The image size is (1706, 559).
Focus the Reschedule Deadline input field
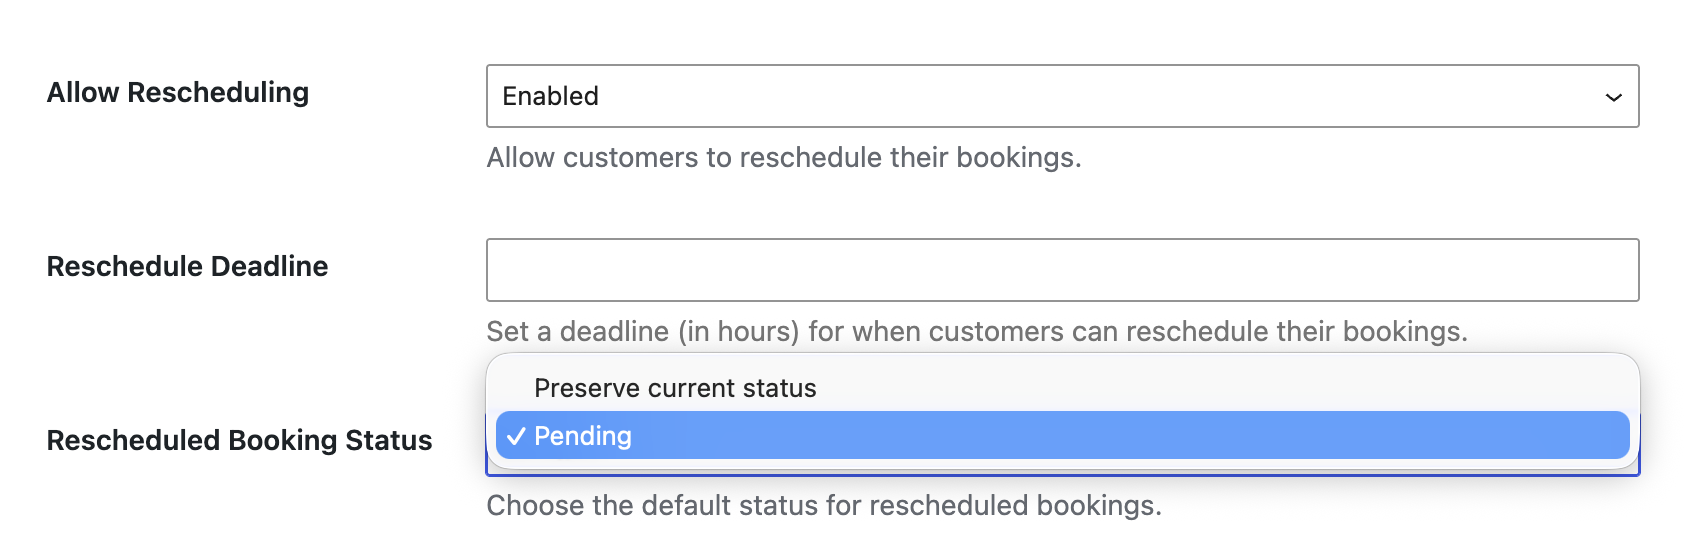coord(1062,270)
